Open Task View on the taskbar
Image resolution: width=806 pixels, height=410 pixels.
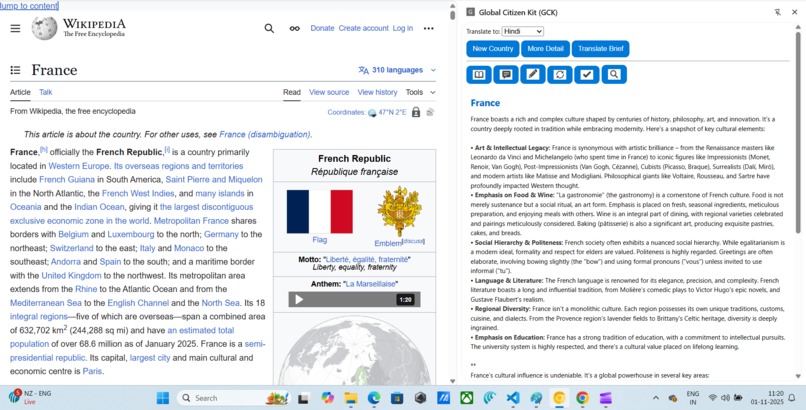pos(304,398)
